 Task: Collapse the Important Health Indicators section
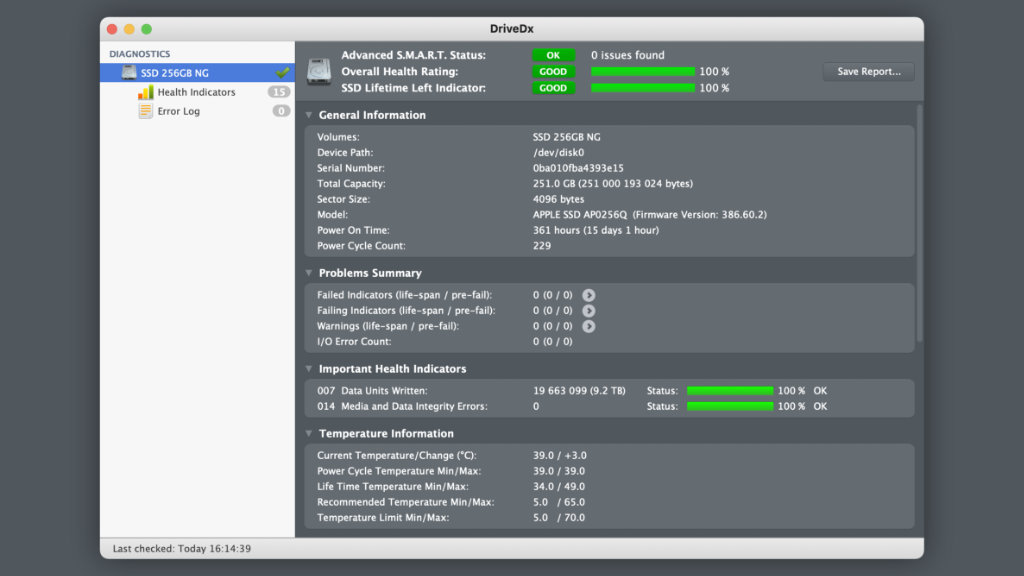pyautogui.click(x=309, y=369)
